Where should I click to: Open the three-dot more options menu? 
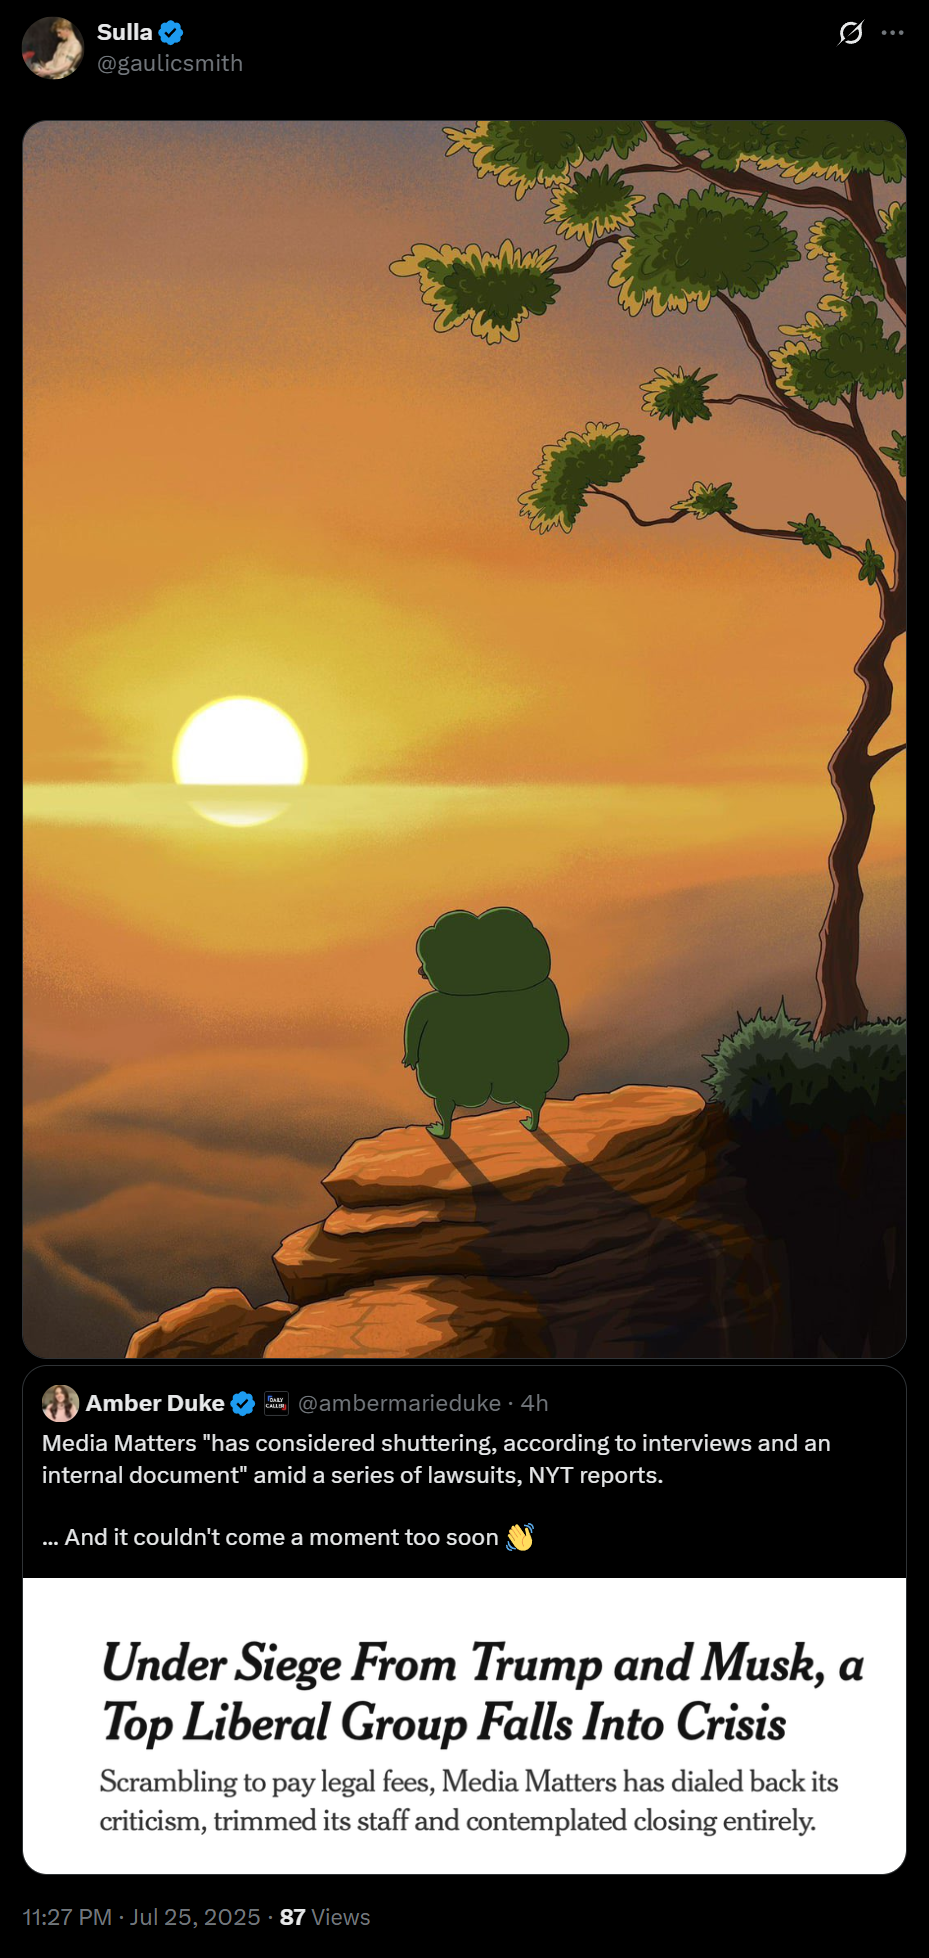tap(892, 33)
